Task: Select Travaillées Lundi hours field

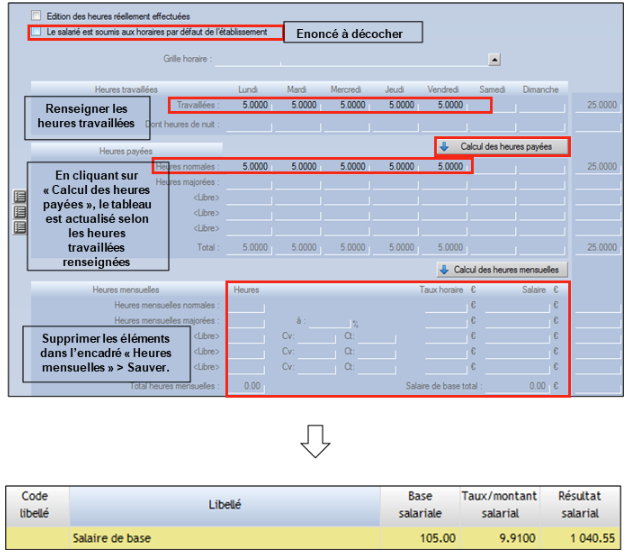Action: tap(249, 105)
